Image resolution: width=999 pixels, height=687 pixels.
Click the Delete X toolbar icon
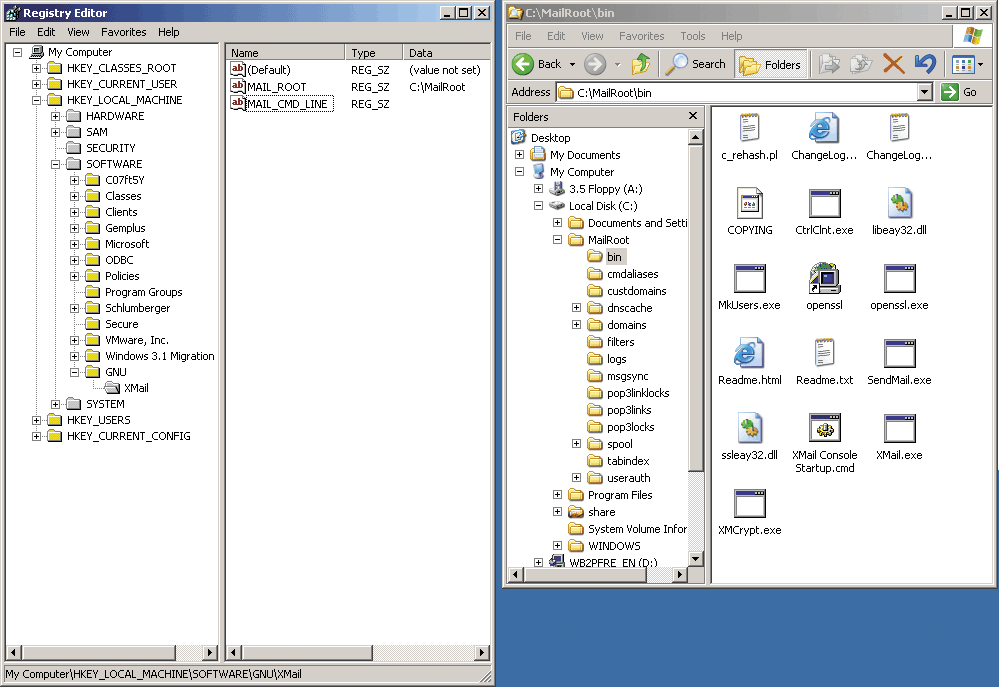[x=893, y=64]
